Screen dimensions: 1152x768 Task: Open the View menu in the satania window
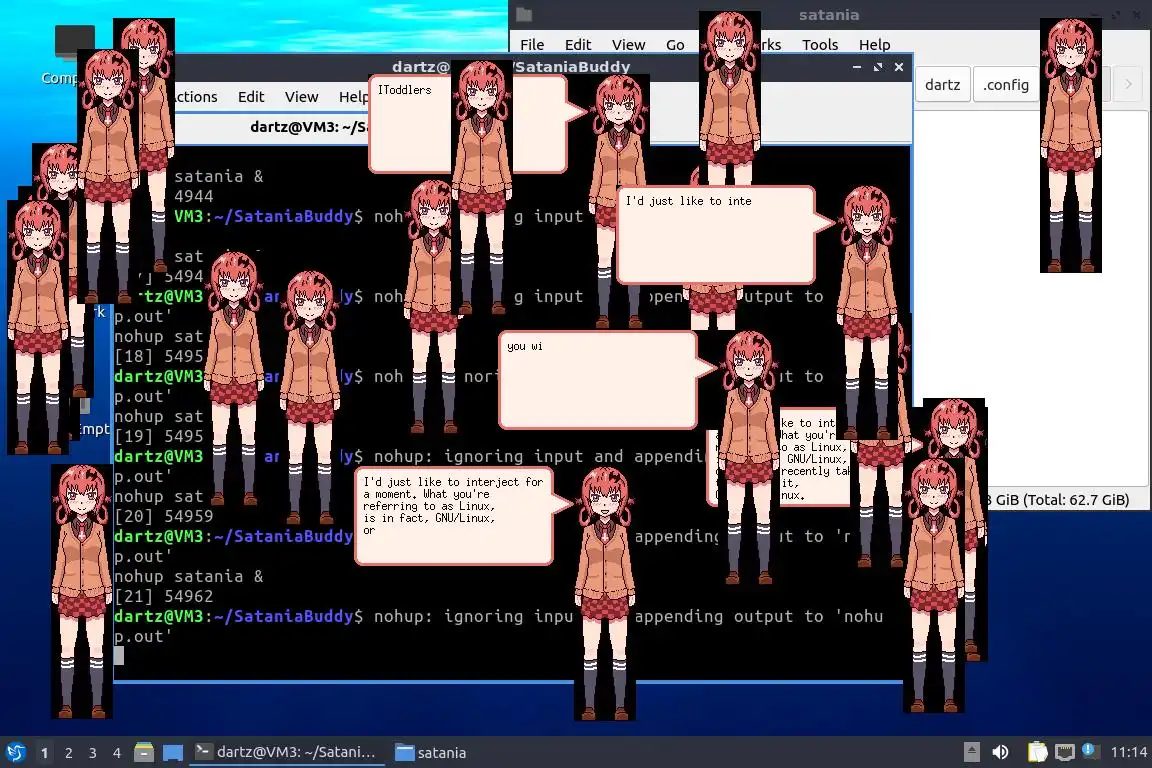coord(628,45)
